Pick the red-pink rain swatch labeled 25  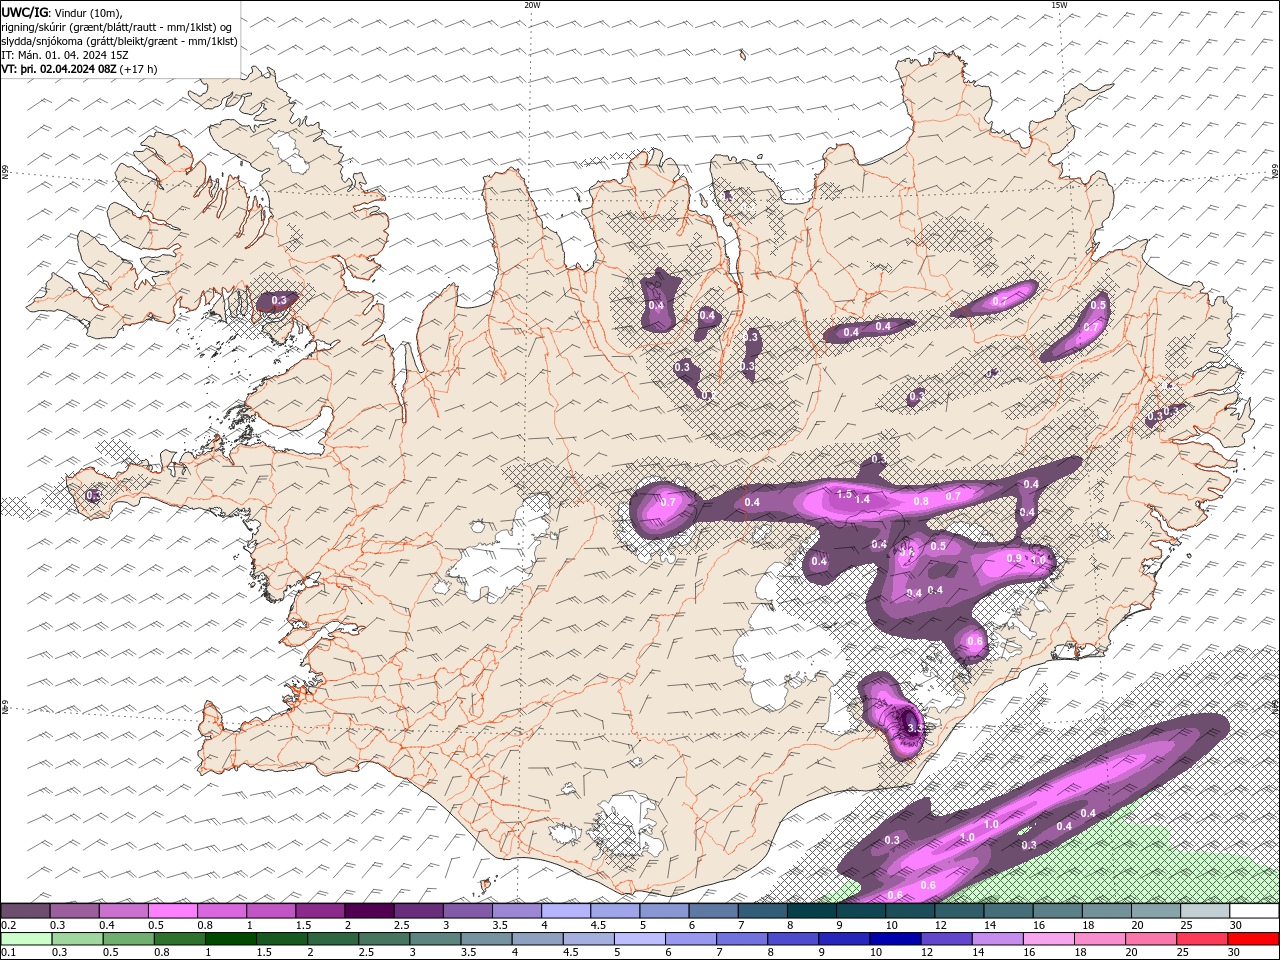click(1202, 939)
